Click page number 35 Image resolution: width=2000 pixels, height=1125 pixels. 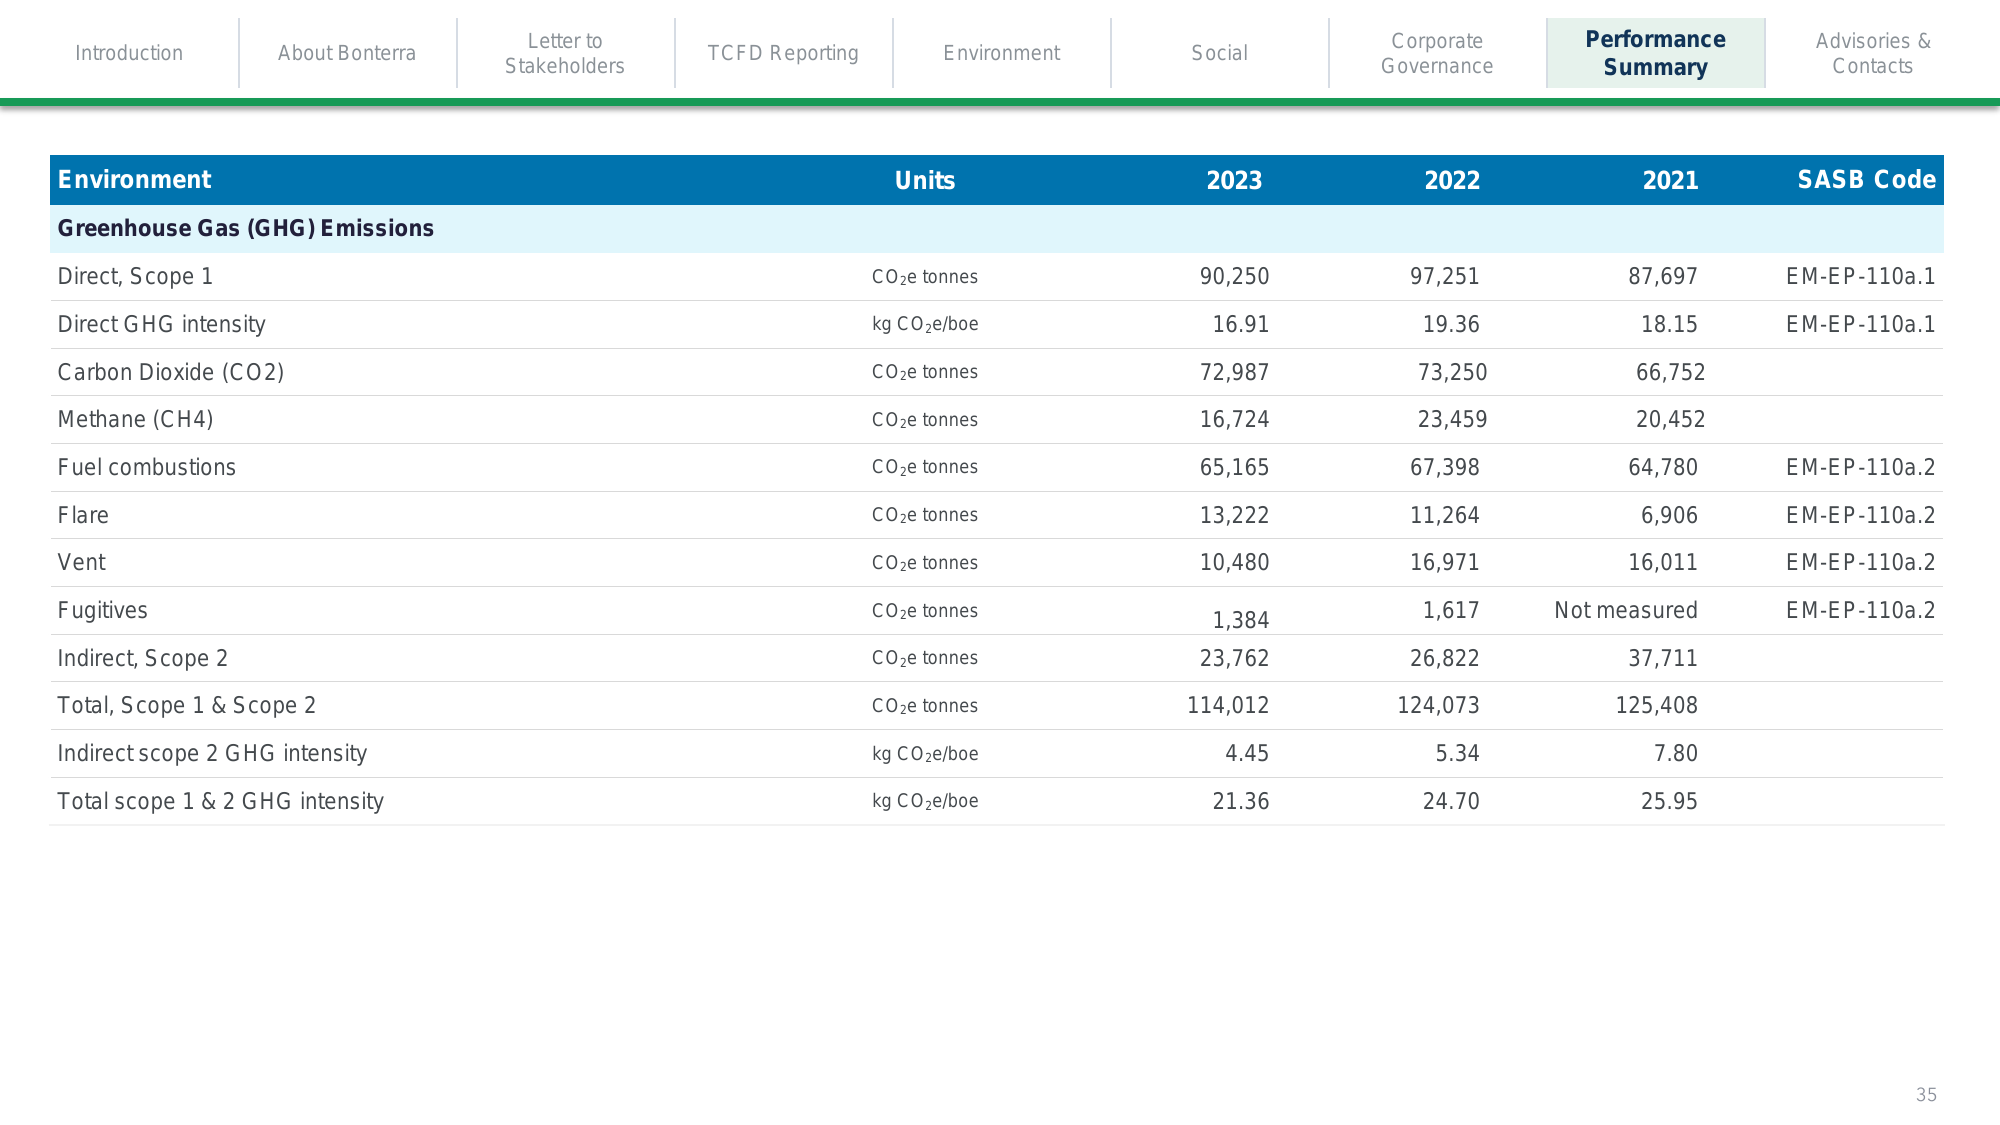pyautogui.click(x=1926, y=1095)
